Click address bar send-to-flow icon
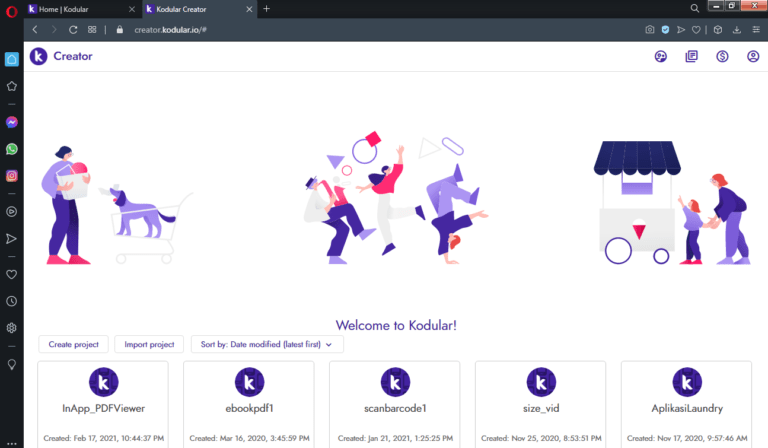The width and height of the screenshot is (768, 448). 681,30
